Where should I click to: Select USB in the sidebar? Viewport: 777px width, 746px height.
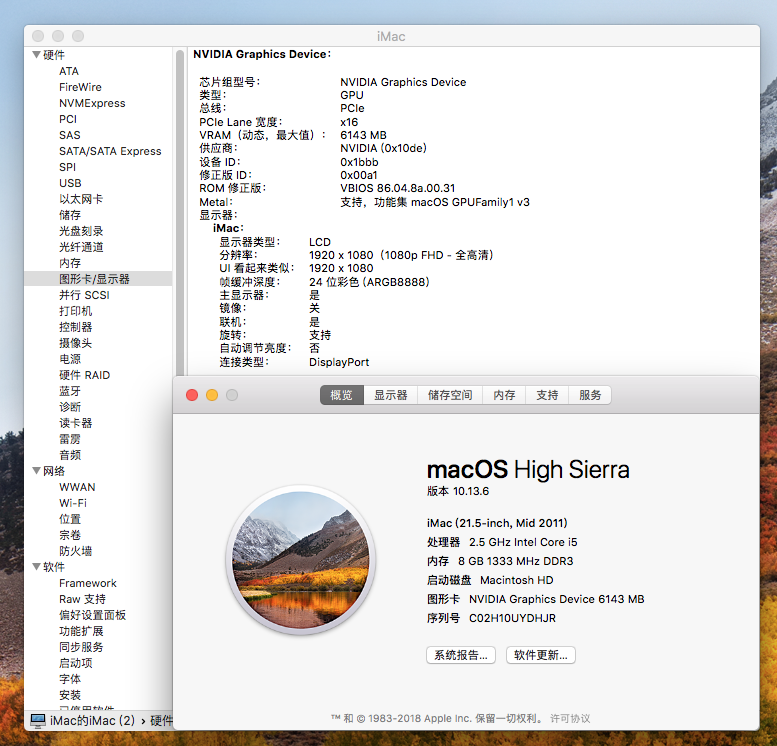click(x=70, y=183)
